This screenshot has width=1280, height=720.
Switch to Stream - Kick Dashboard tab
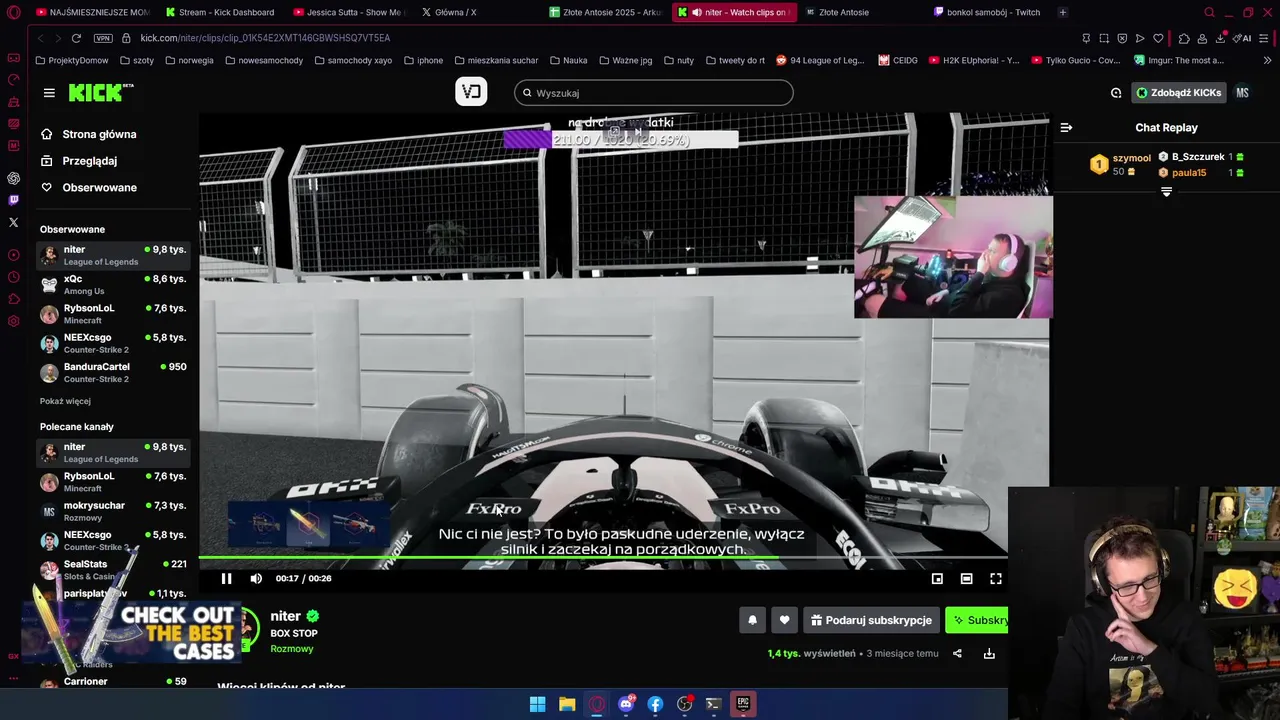click(220, 12)
